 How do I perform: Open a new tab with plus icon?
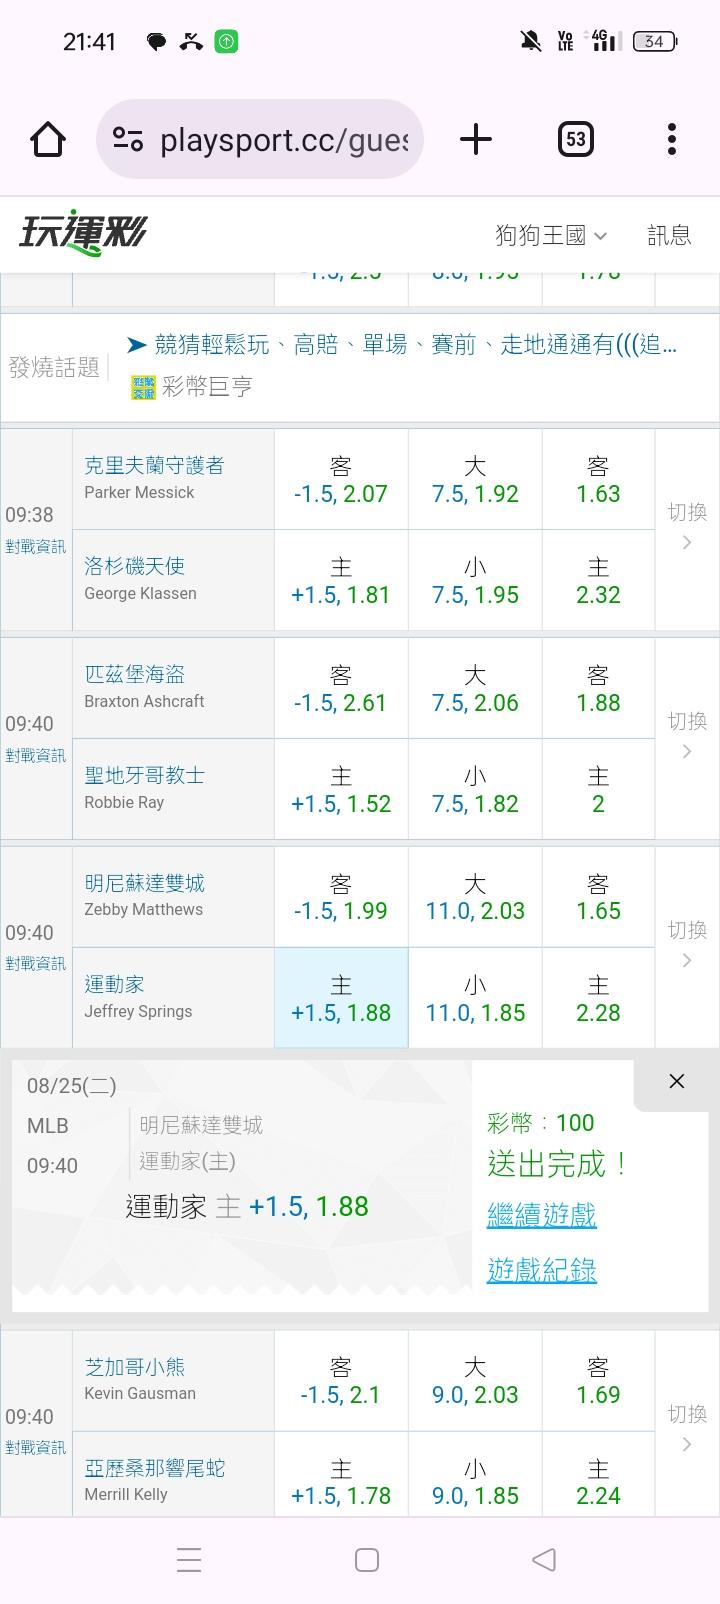tap(476, 139)
